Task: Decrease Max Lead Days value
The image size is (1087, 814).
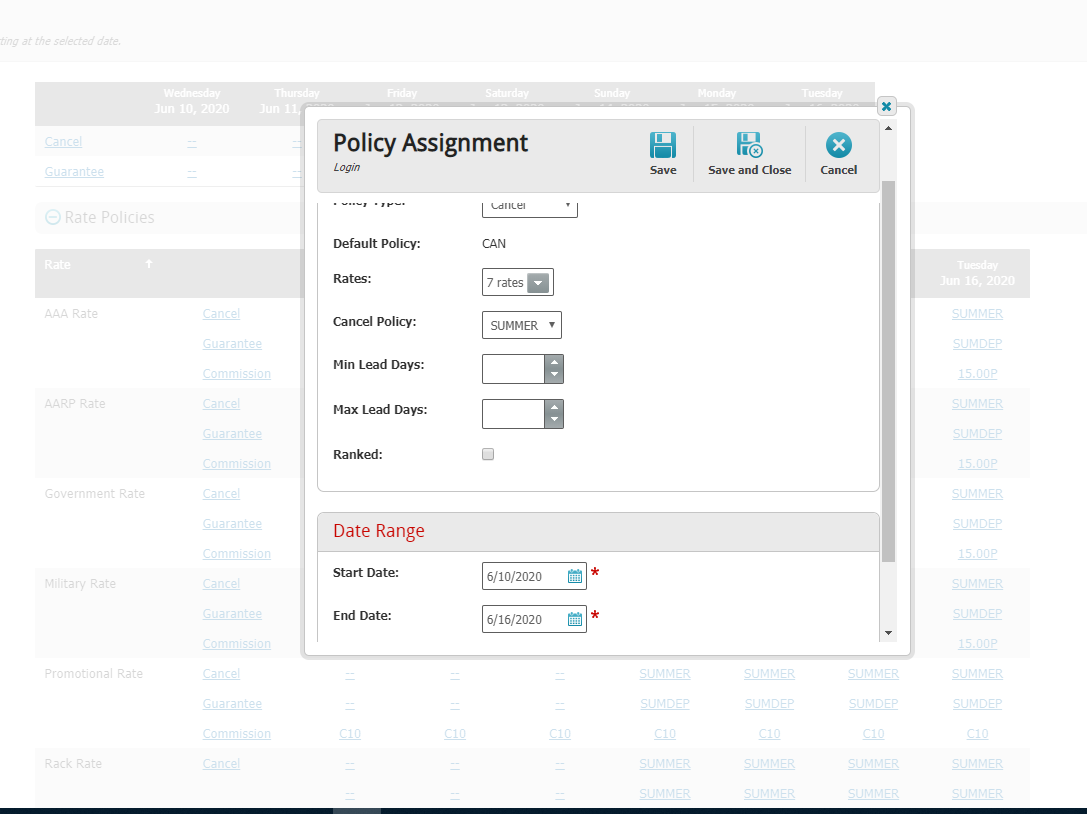Action: click(x=554, y=421)
